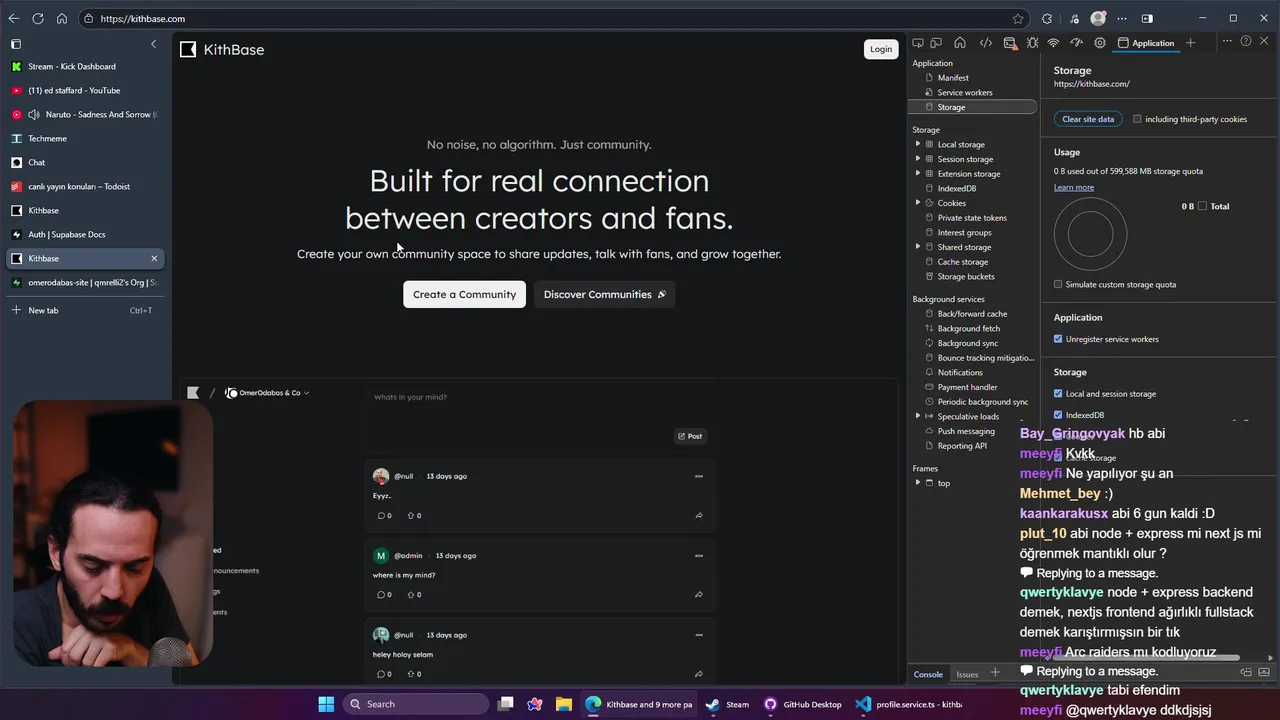Like the 'heley holoy selam' post
The height and width of the screenshot is (720, 1280).
click(414, 674)
